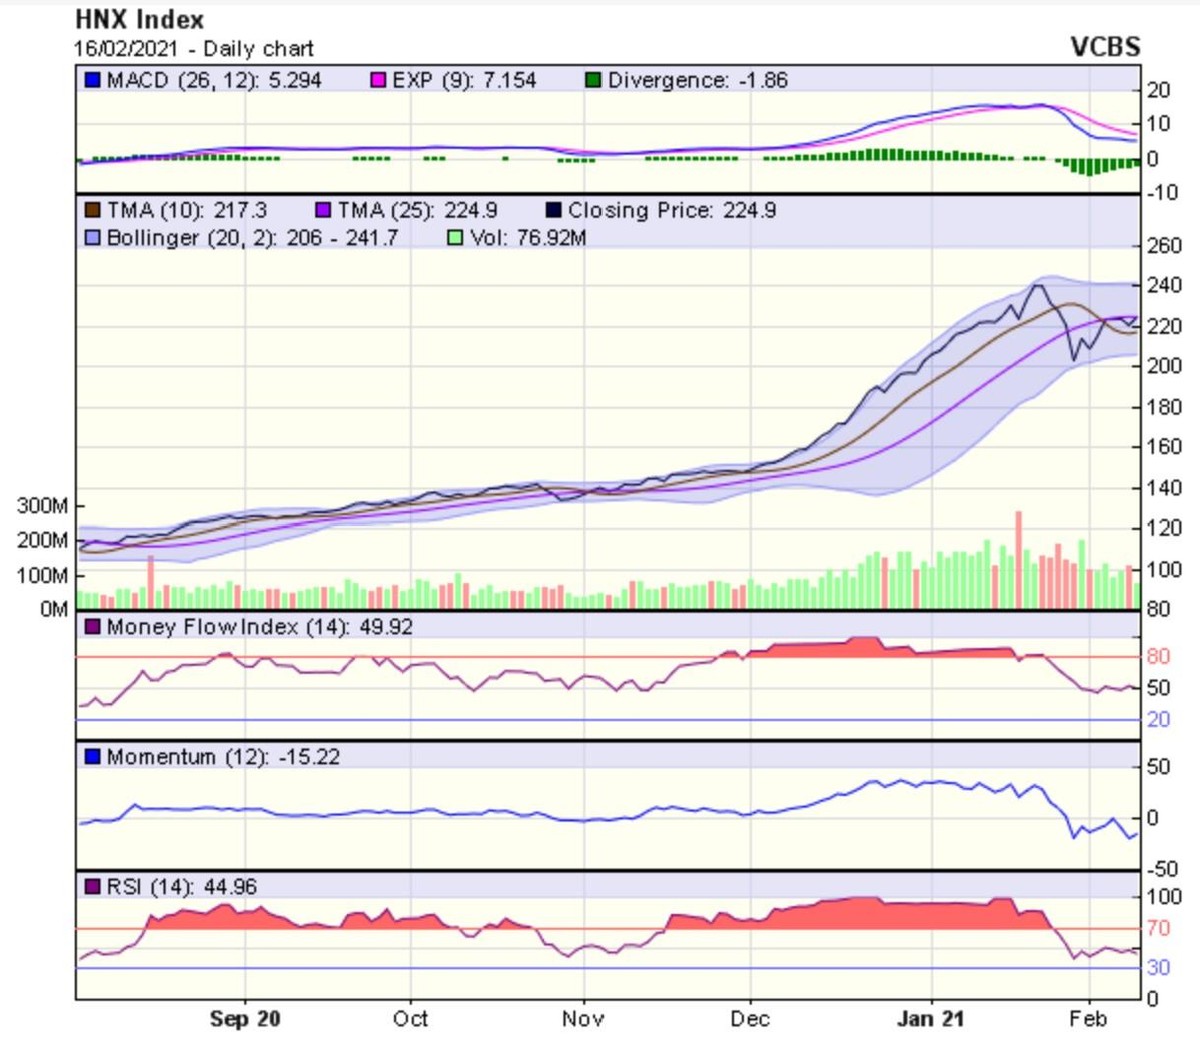This screenshot has width=1200, height=1046.
Task: Click the dark Closing Price legend square
Action: (553, 210)
